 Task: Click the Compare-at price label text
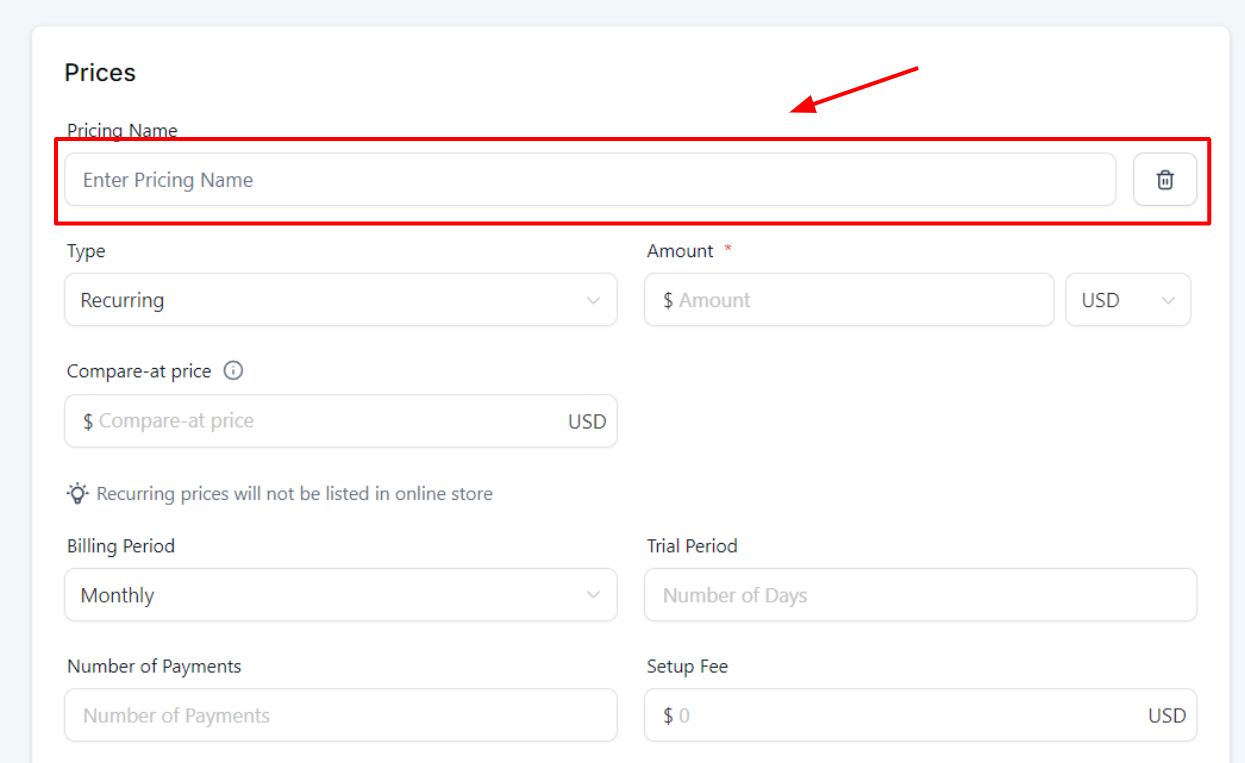pyautogui.click(x=139, y=371)
